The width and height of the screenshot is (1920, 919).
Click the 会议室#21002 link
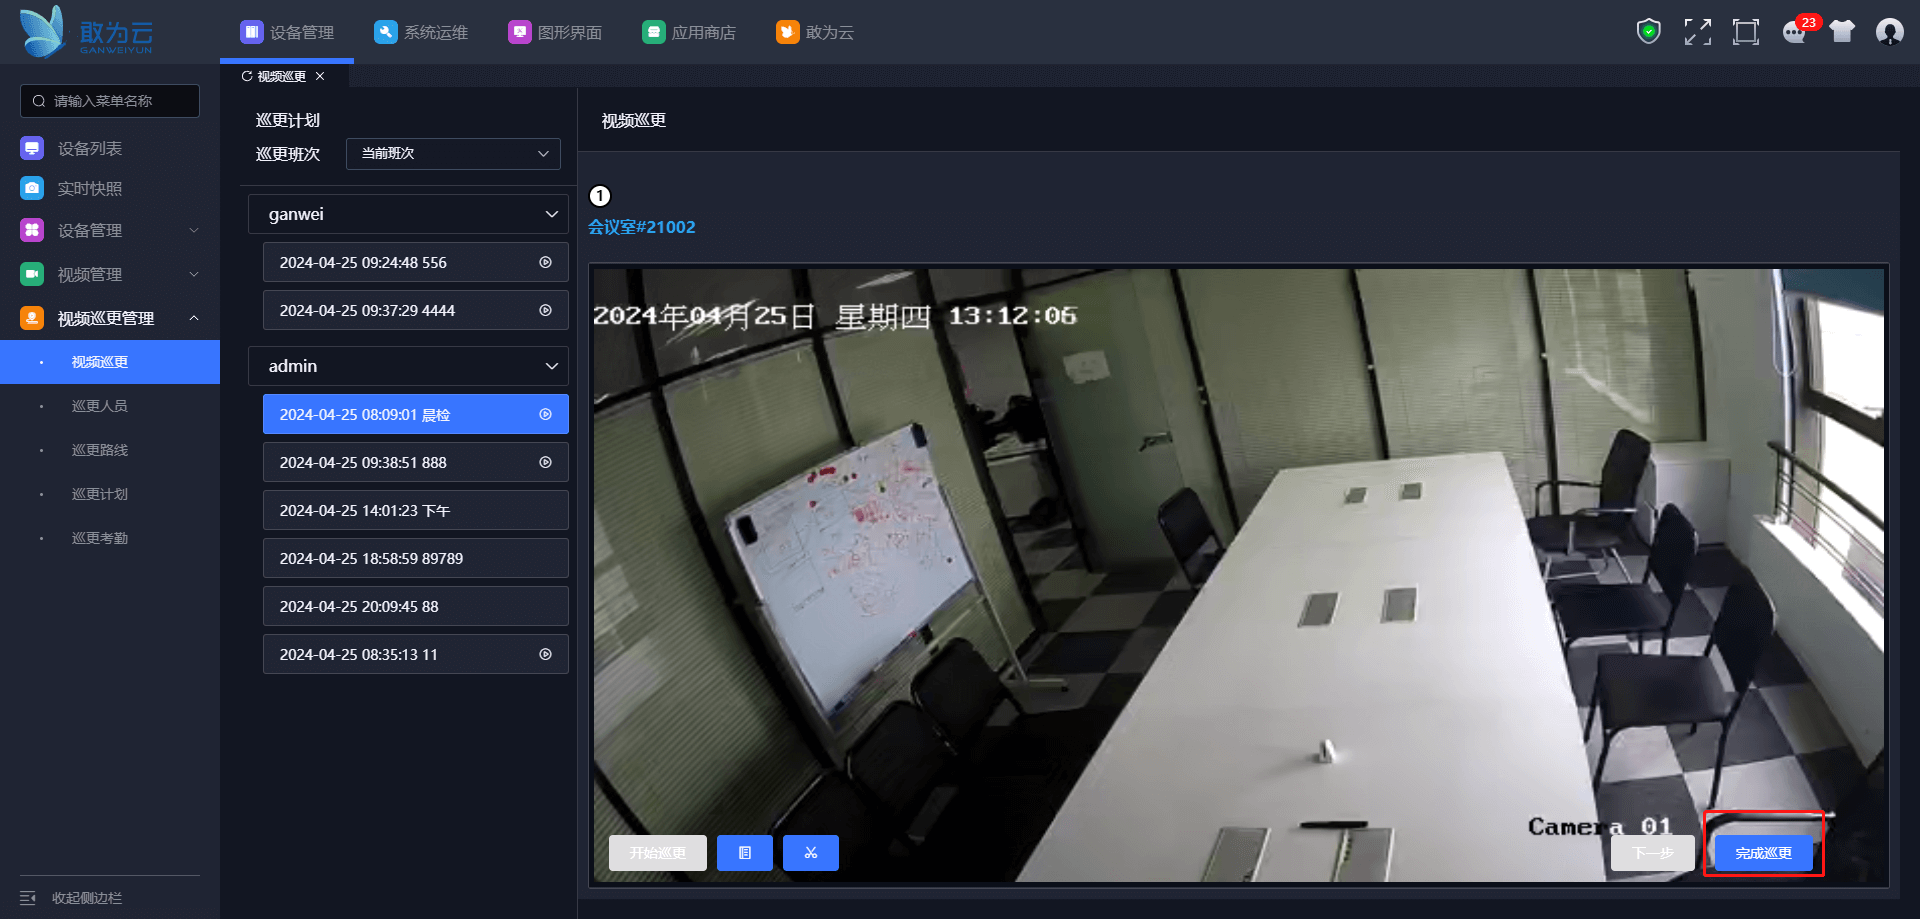[642, 227]
